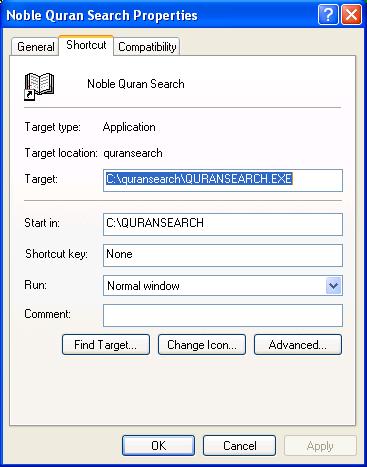Expand the Run dropdown arrow
The width and height of the screenshot is (367, 467).
click(x=333, y=286)
